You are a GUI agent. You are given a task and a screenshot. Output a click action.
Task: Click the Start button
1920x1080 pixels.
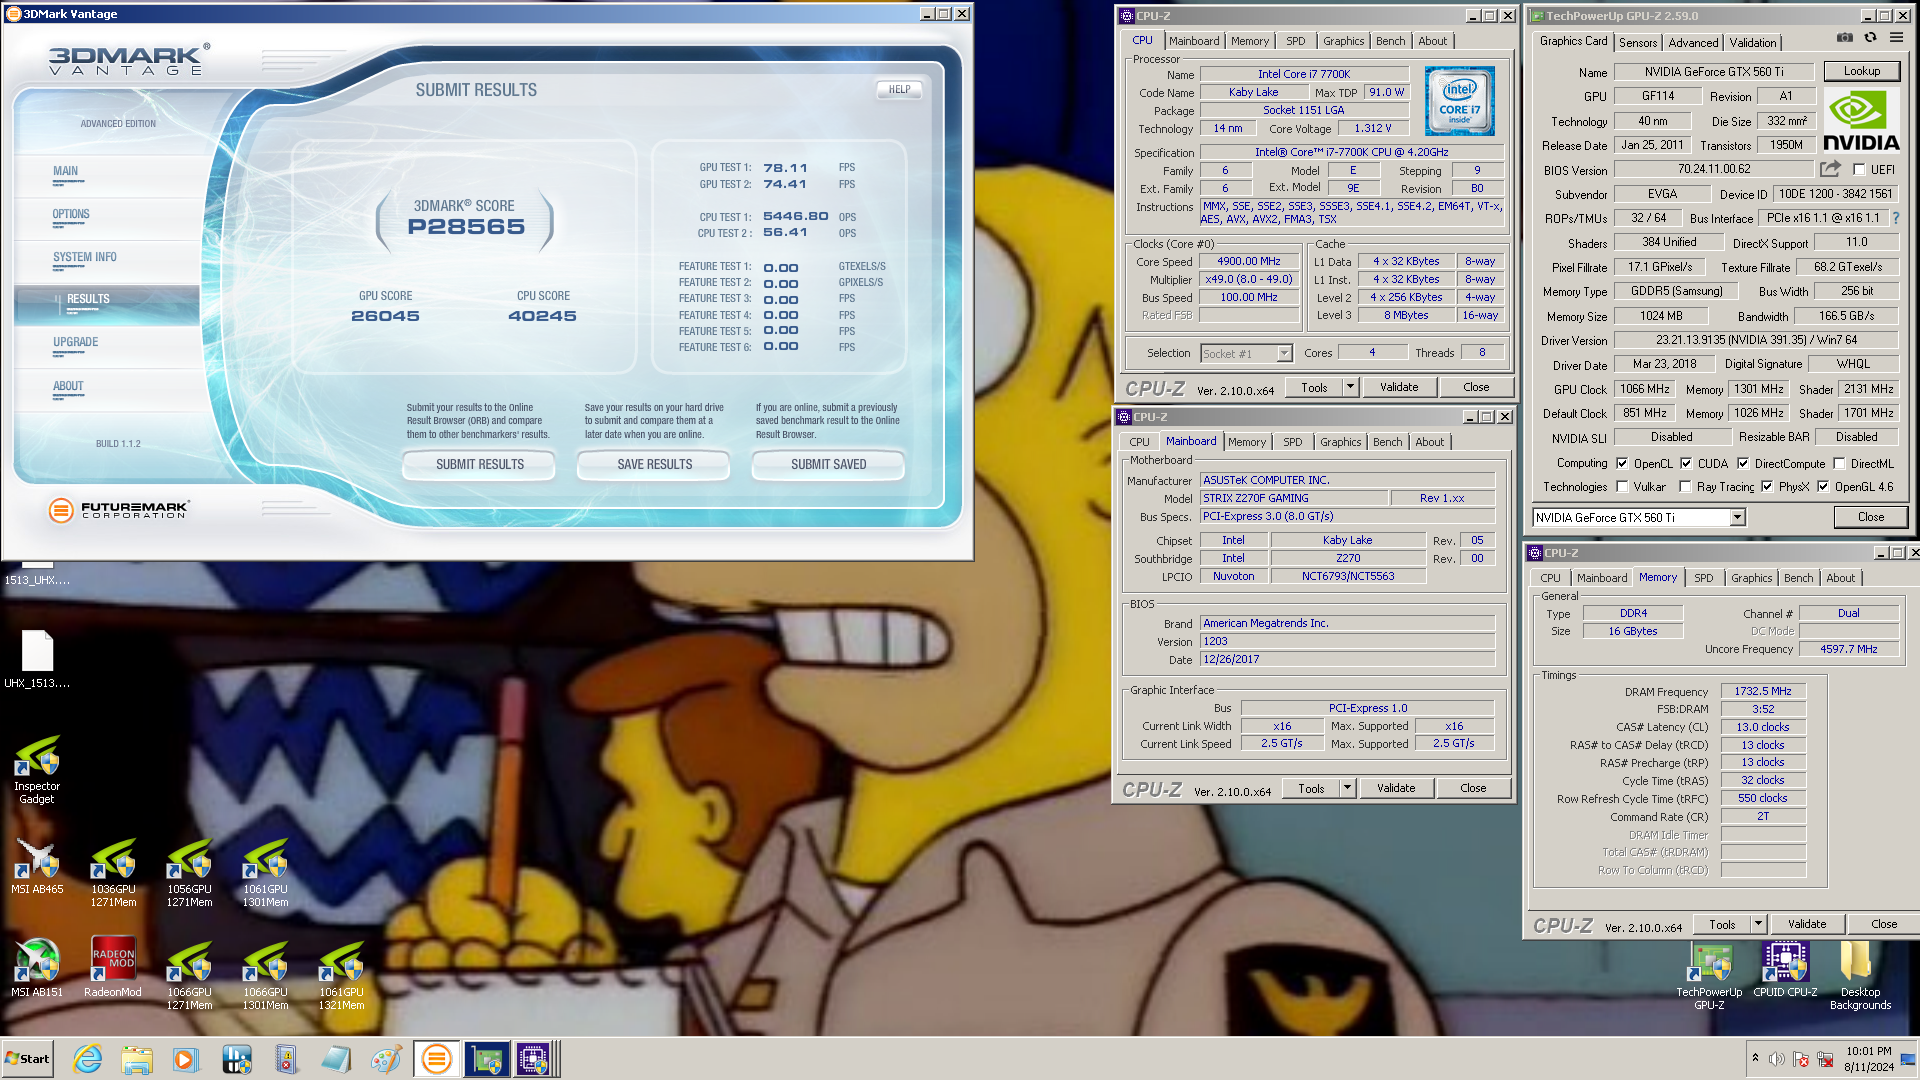[x=27, y=1059]
